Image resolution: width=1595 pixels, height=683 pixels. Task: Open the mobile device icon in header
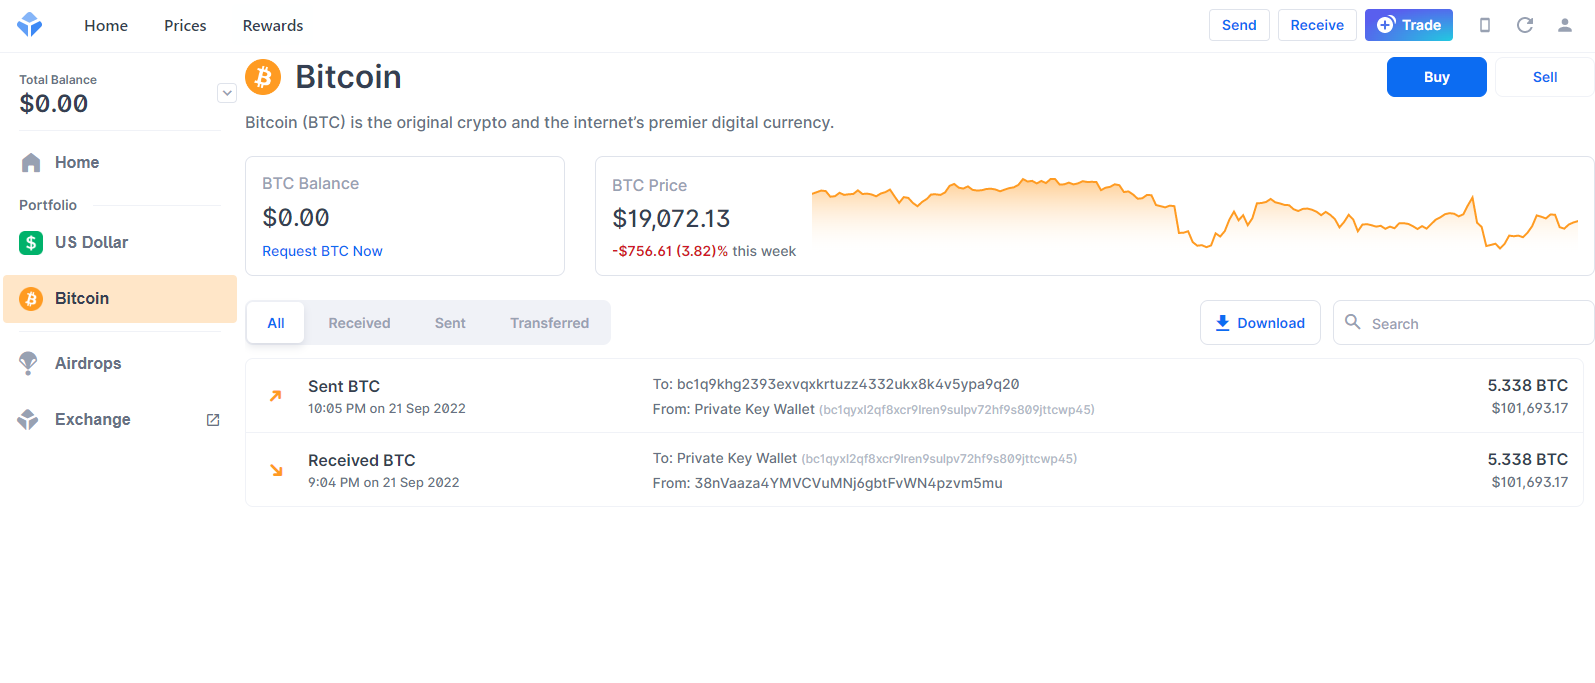pos(1485,25)
